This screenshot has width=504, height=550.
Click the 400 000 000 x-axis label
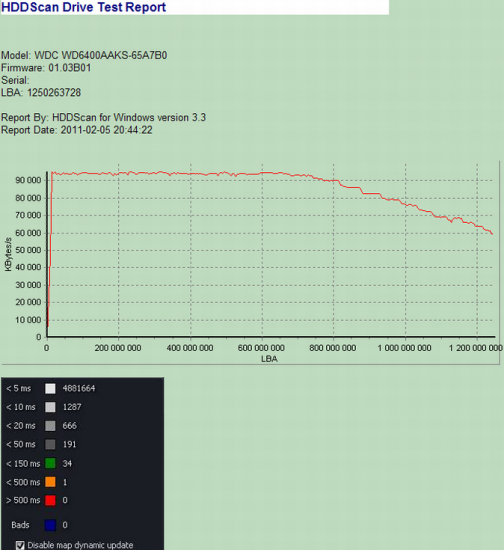tap(190, 348)
